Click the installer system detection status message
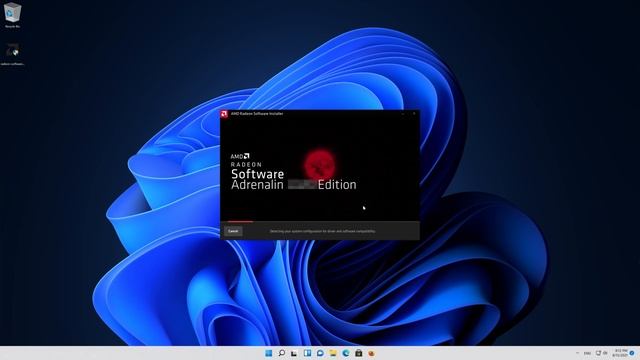This screenshot has width=640, height=360. [322, 231]
